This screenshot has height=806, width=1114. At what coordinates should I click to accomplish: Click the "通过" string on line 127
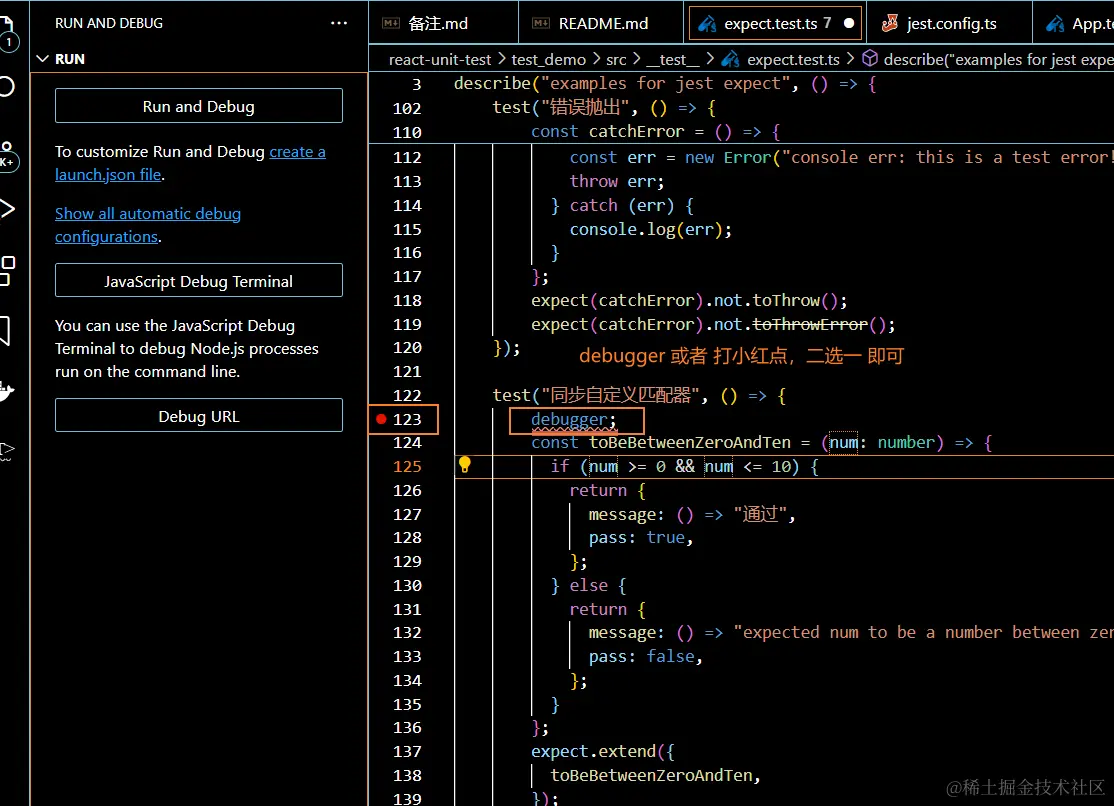pos(759,515)
